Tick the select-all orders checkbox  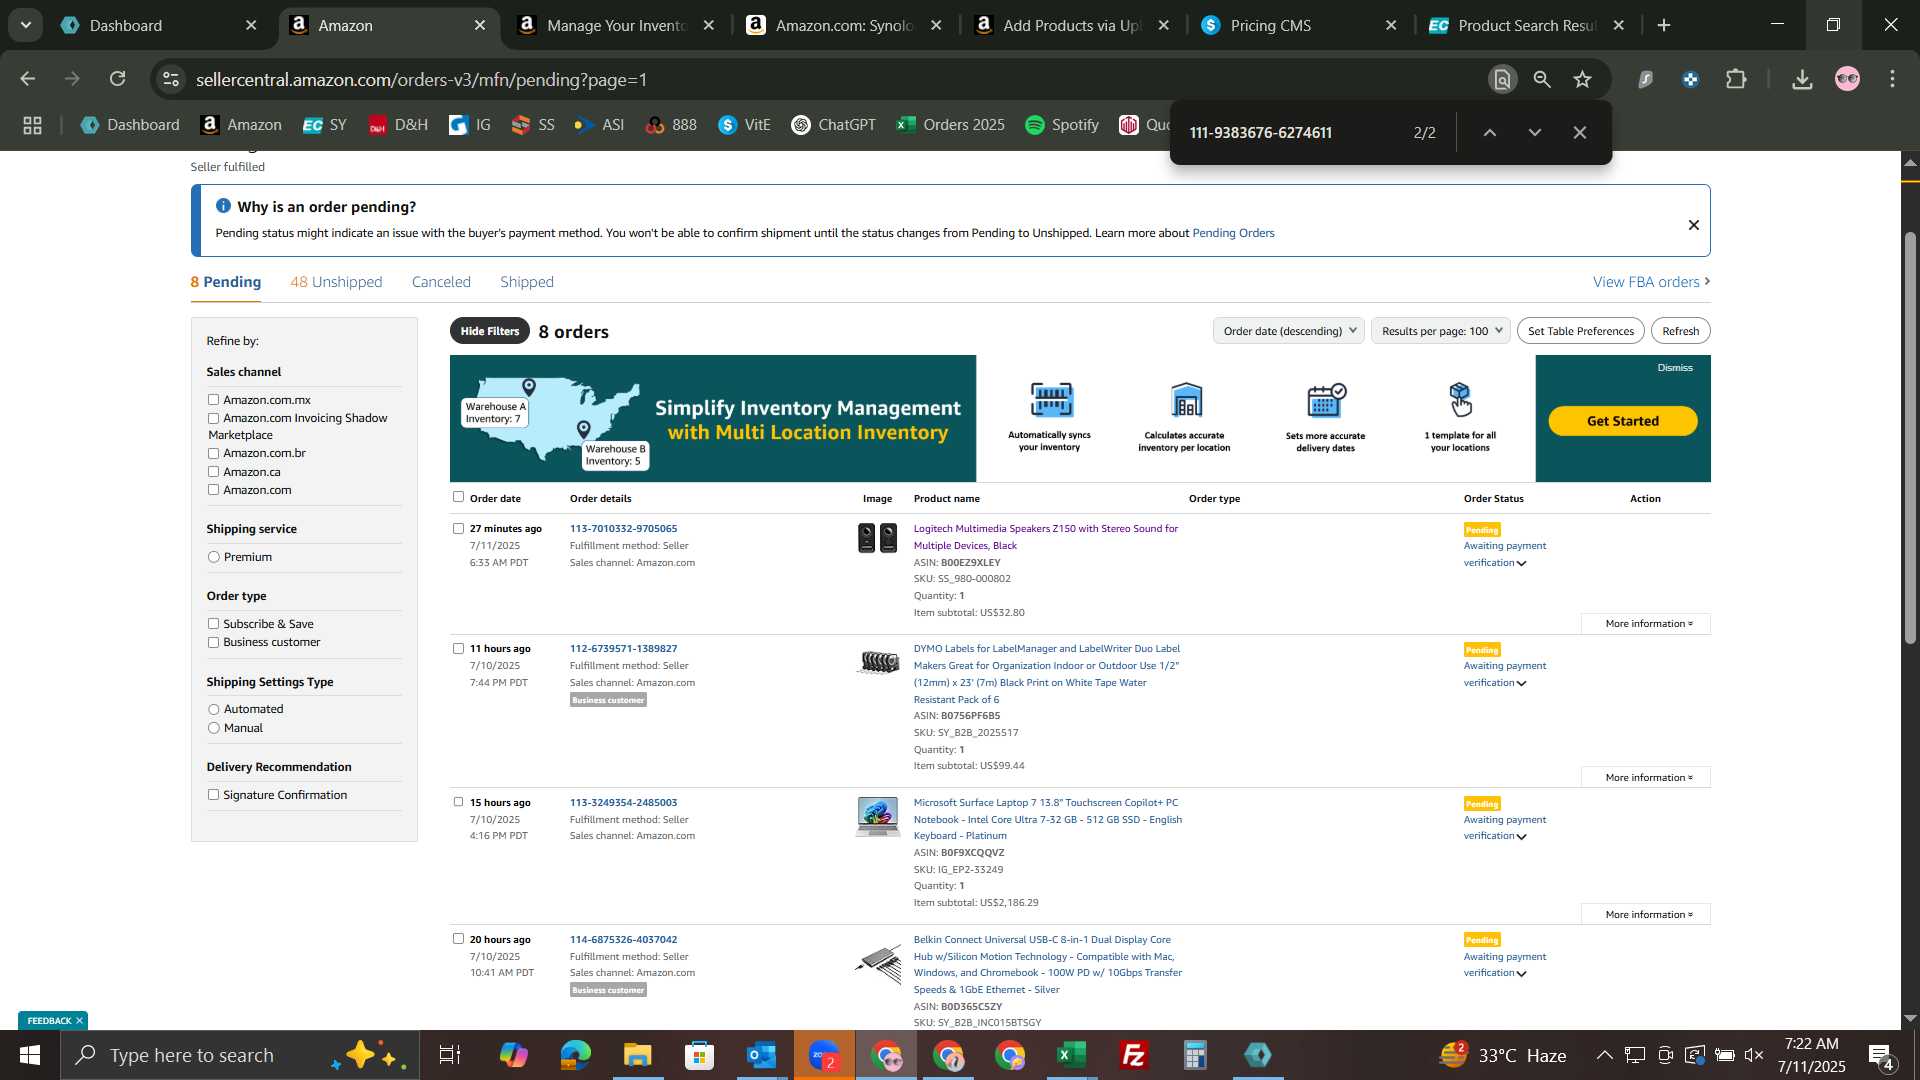458,497
